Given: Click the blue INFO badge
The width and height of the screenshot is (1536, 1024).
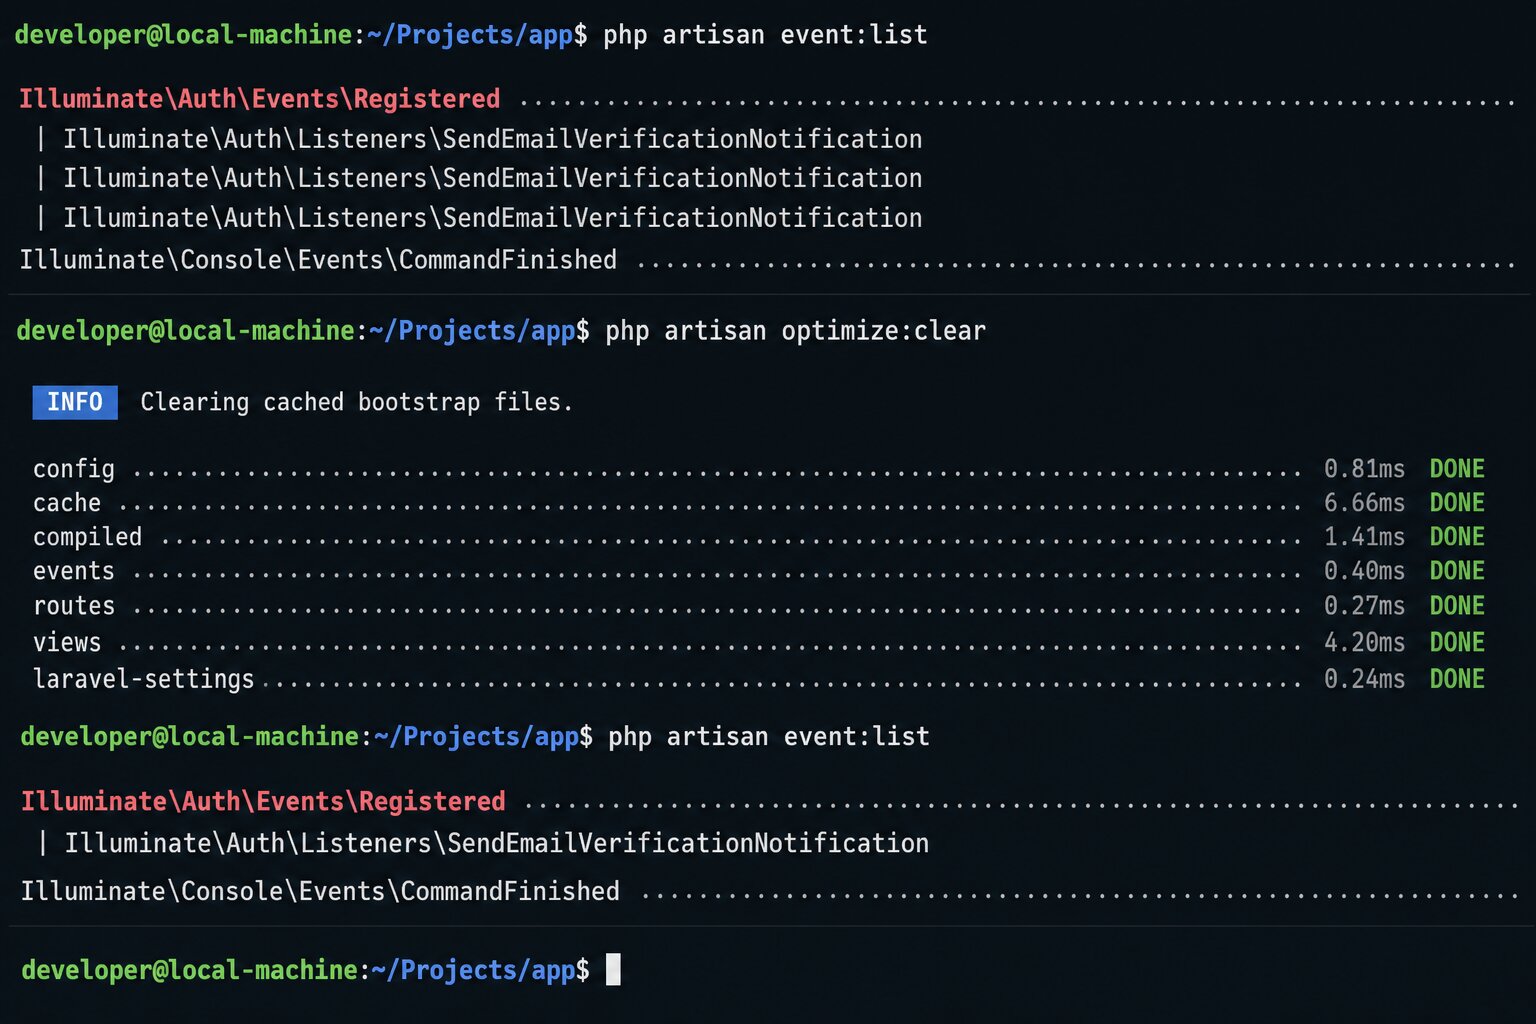Looking at the screenshot, I should click(75, 402).
